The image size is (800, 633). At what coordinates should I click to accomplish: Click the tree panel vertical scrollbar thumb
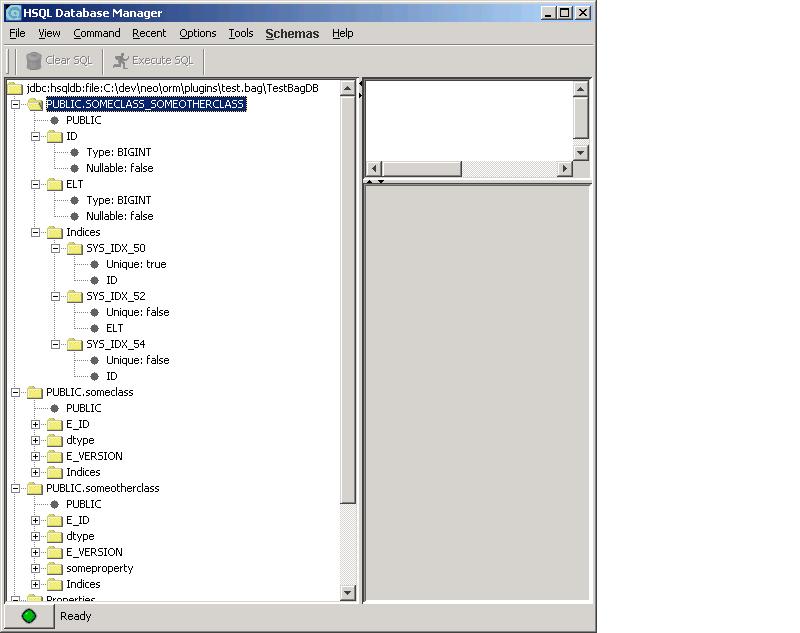tap(347, 300)
